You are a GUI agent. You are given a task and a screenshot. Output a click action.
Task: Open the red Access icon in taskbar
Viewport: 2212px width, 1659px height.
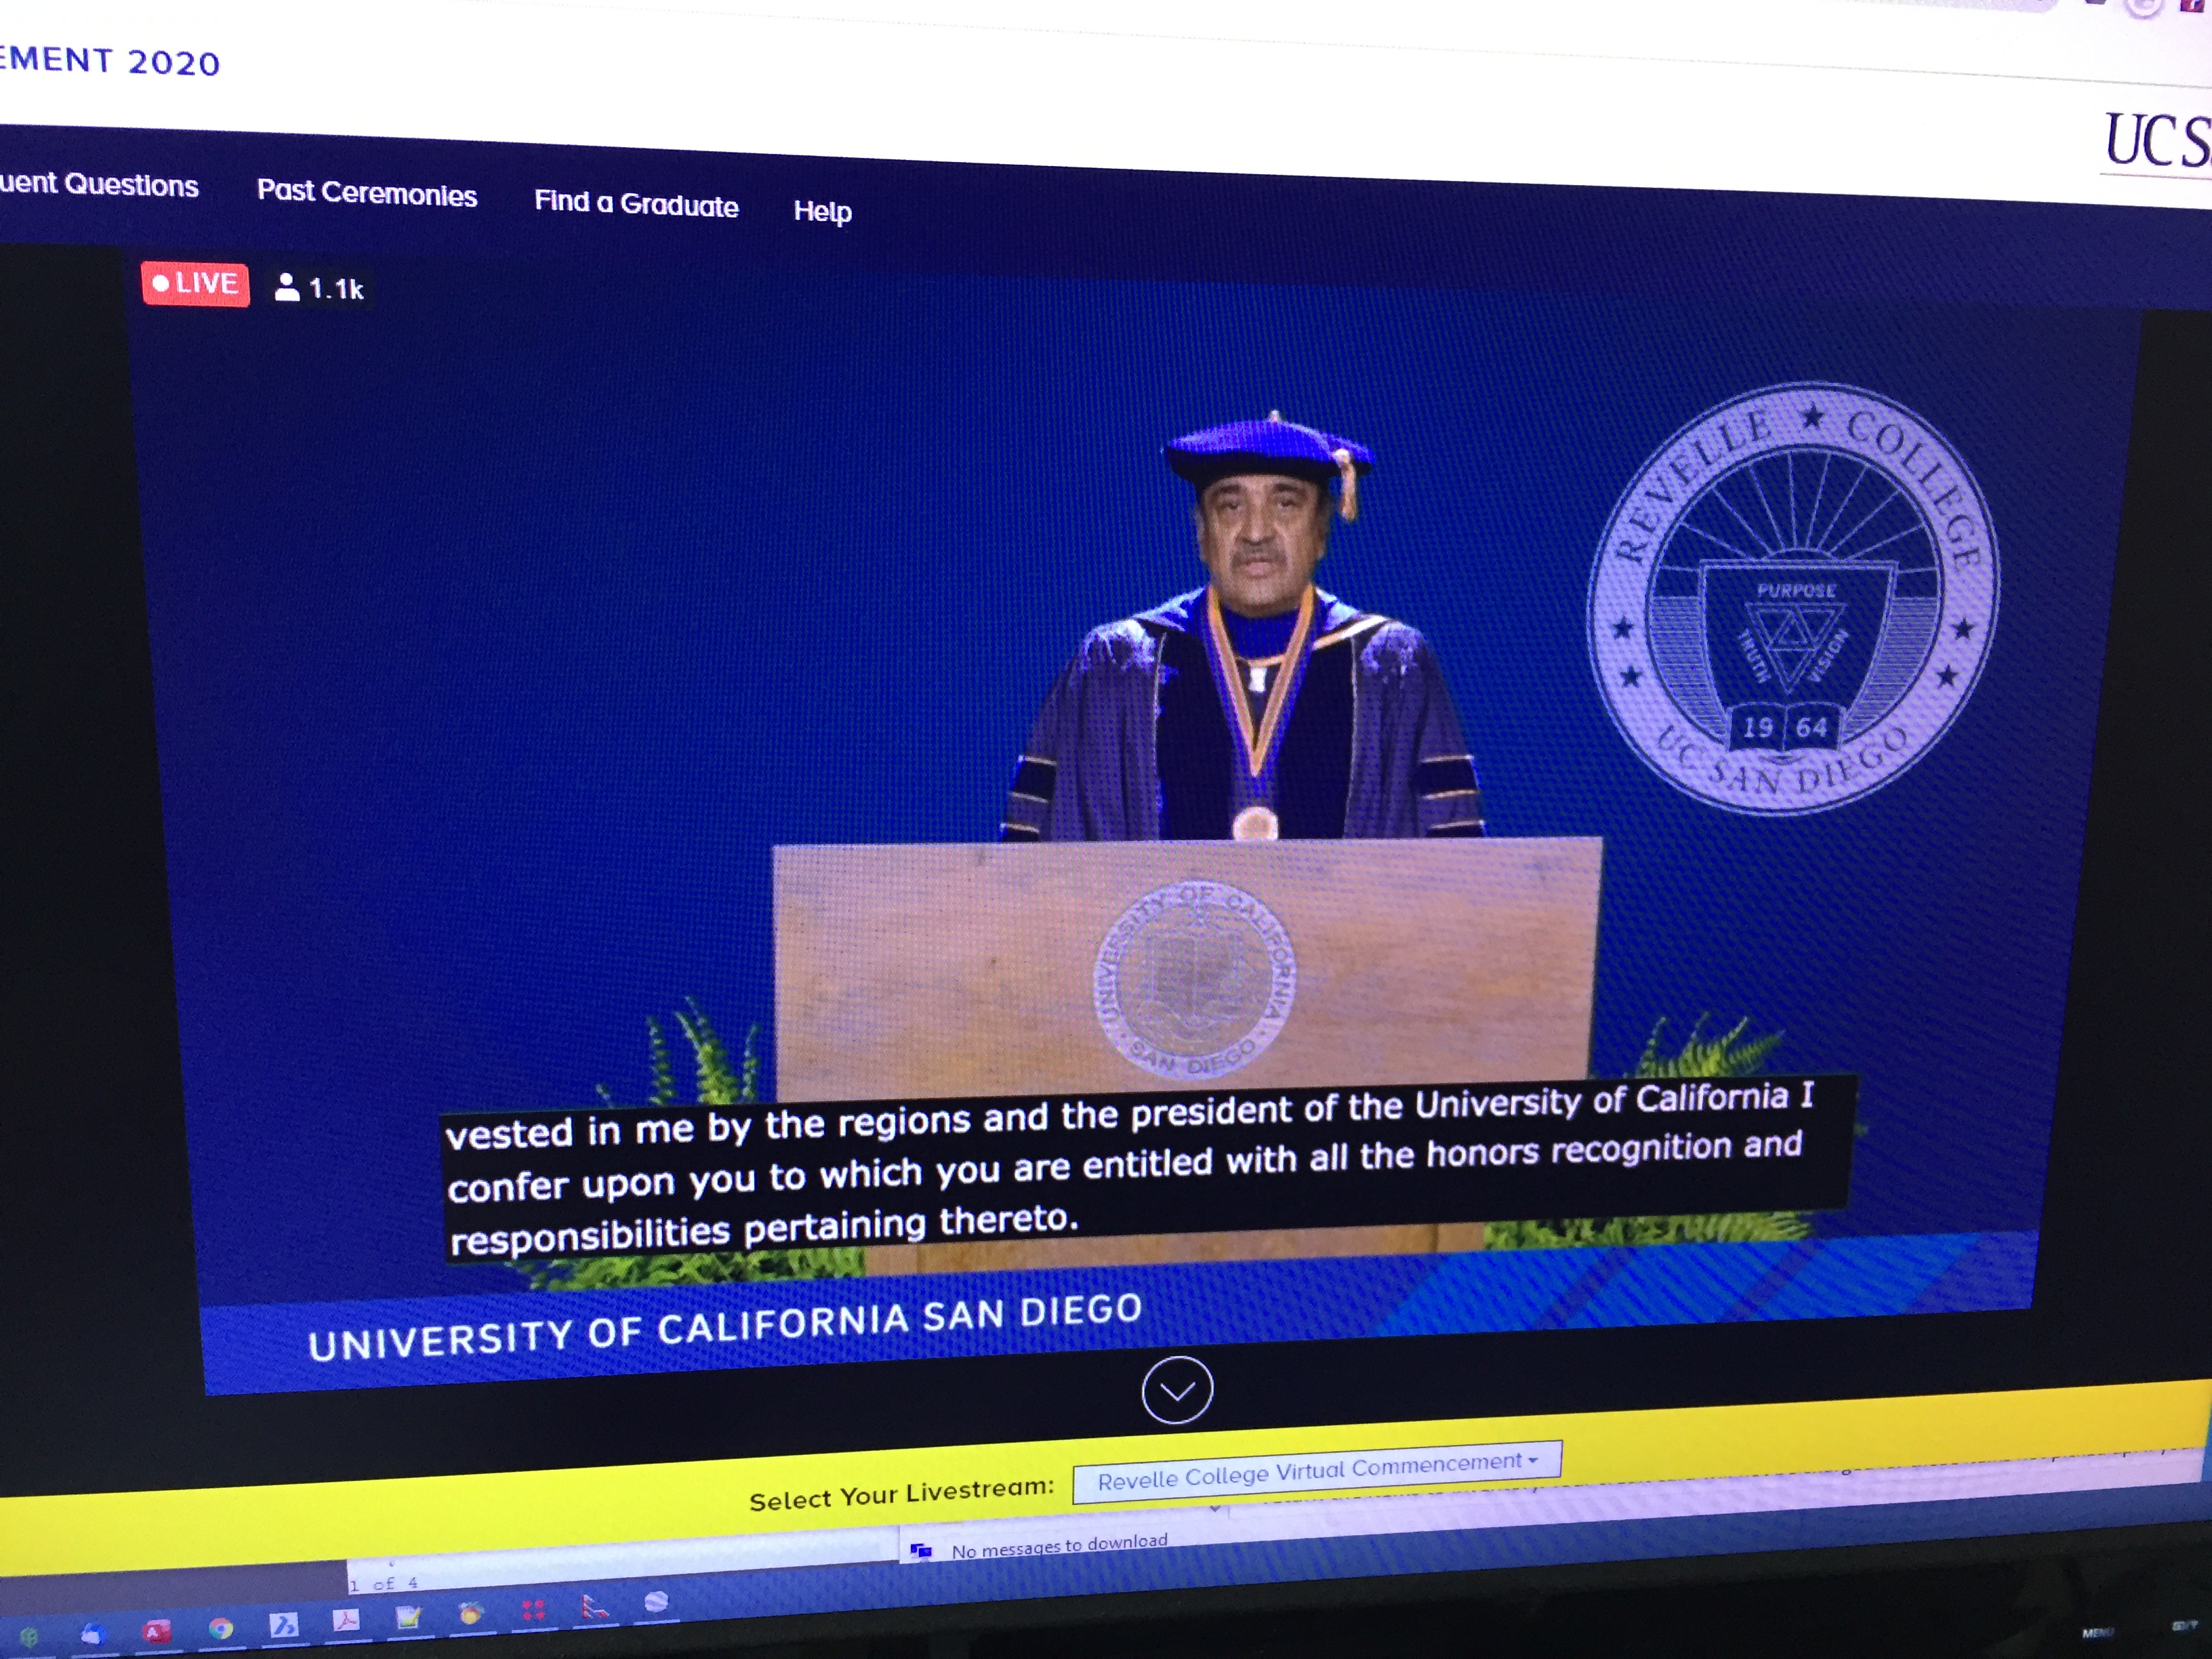click(x=156, y=1632)
